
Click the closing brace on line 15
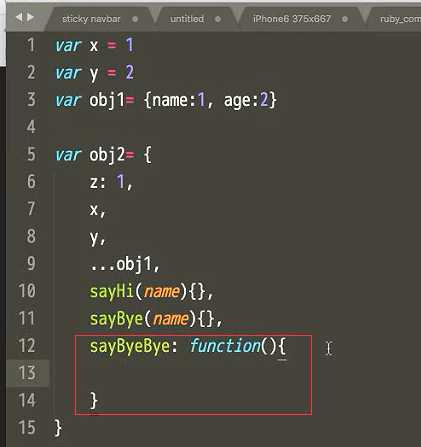click(x=58, y=428)
